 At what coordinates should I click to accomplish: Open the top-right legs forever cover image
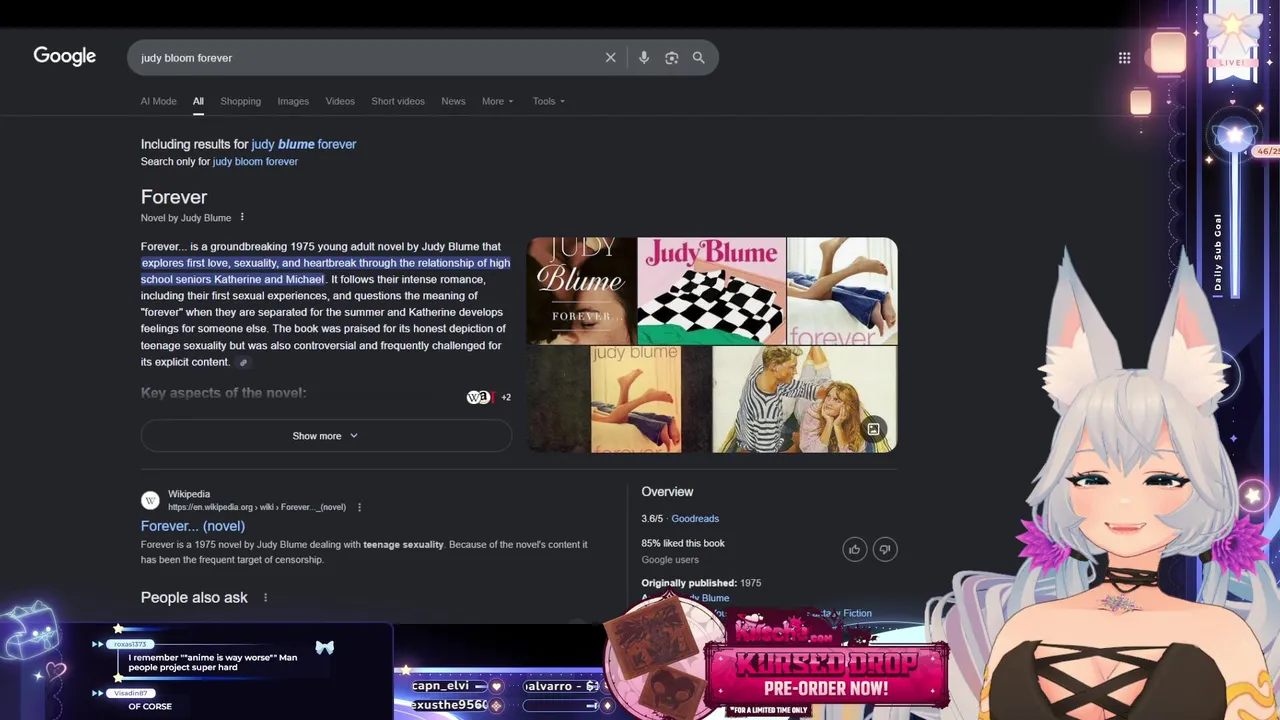[842, 290]
